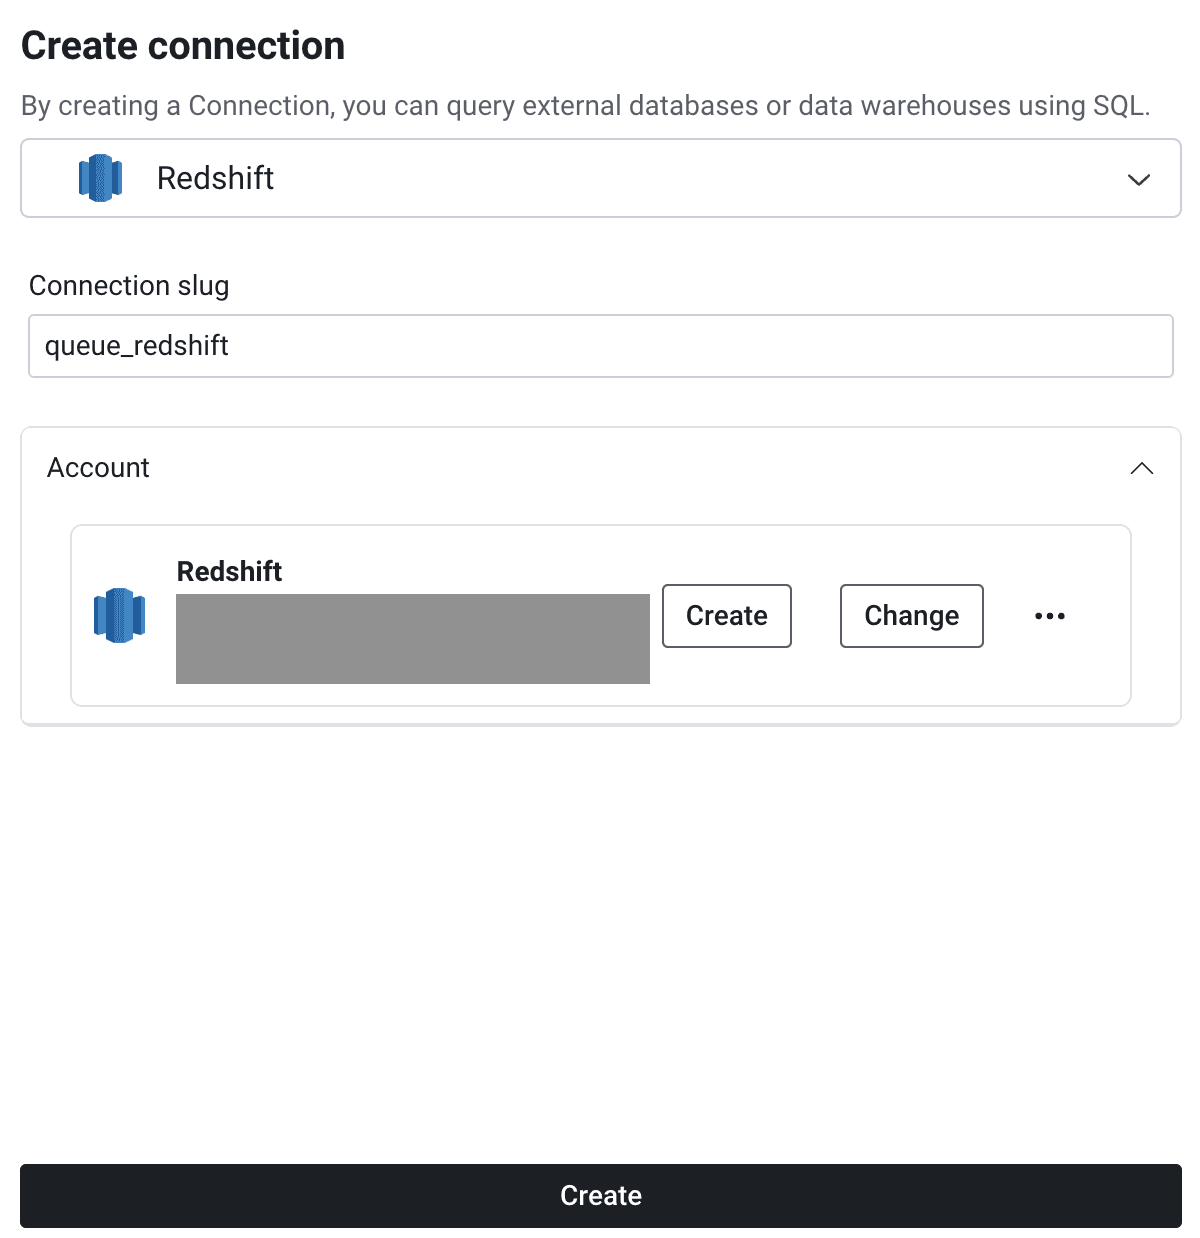Click the Create connection heading
The width and height of the screenshot is (1200, 1238).
click(x=183, y=46)
